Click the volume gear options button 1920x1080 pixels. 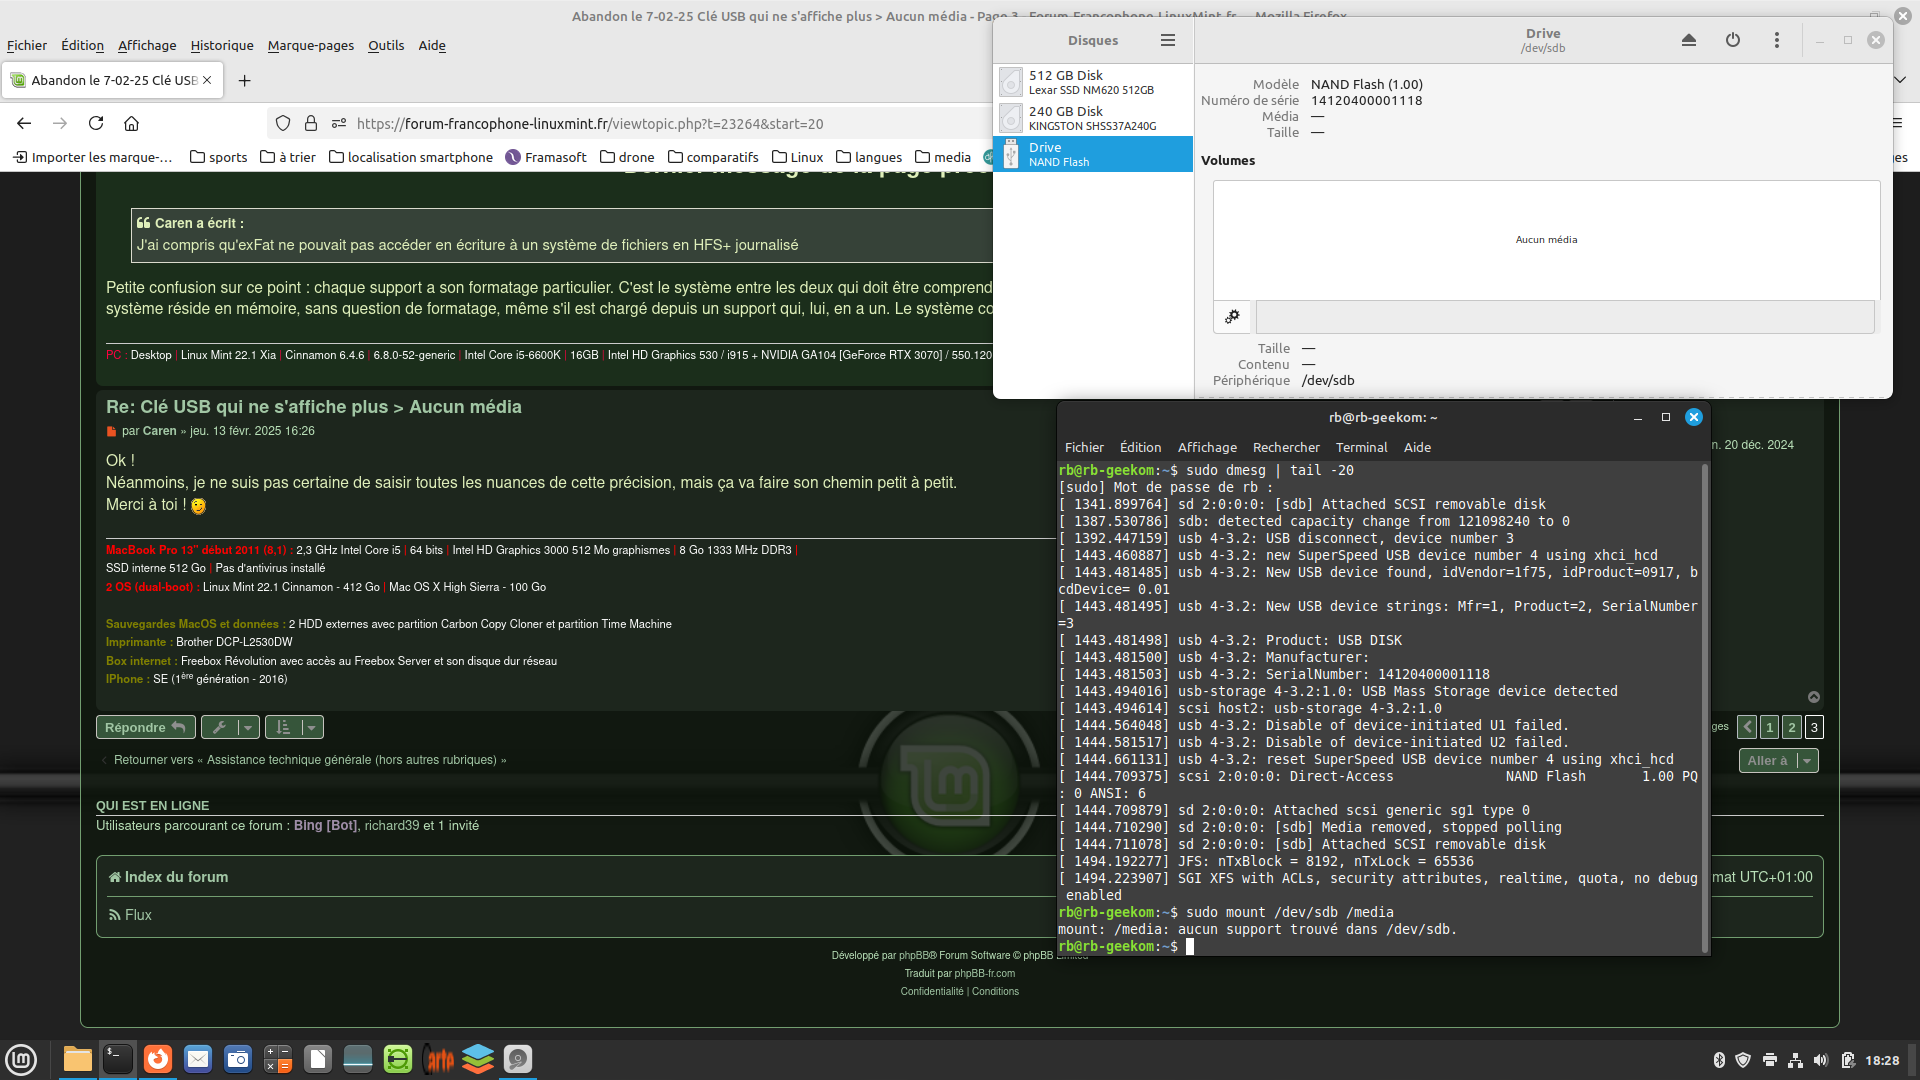coord(1232,317)
